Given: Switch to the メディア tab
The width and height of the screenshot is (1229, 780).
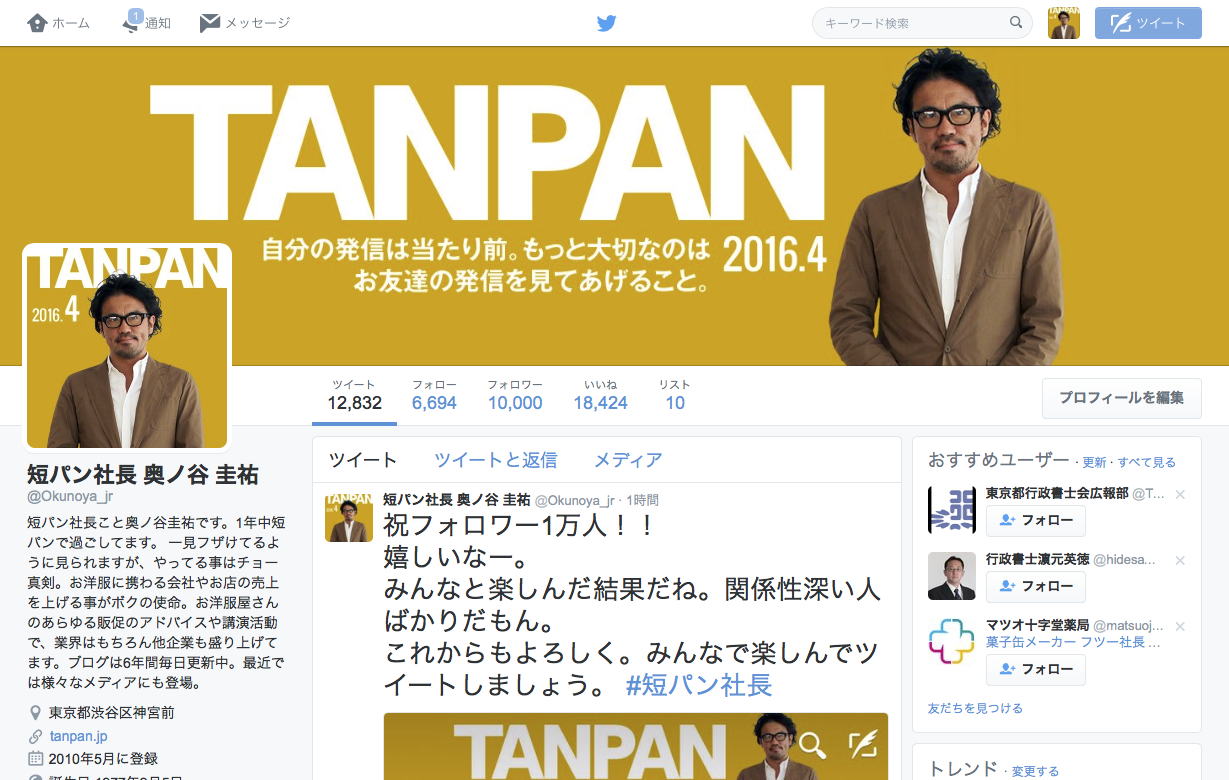Looking at the screenshot, I should point(628,460).
